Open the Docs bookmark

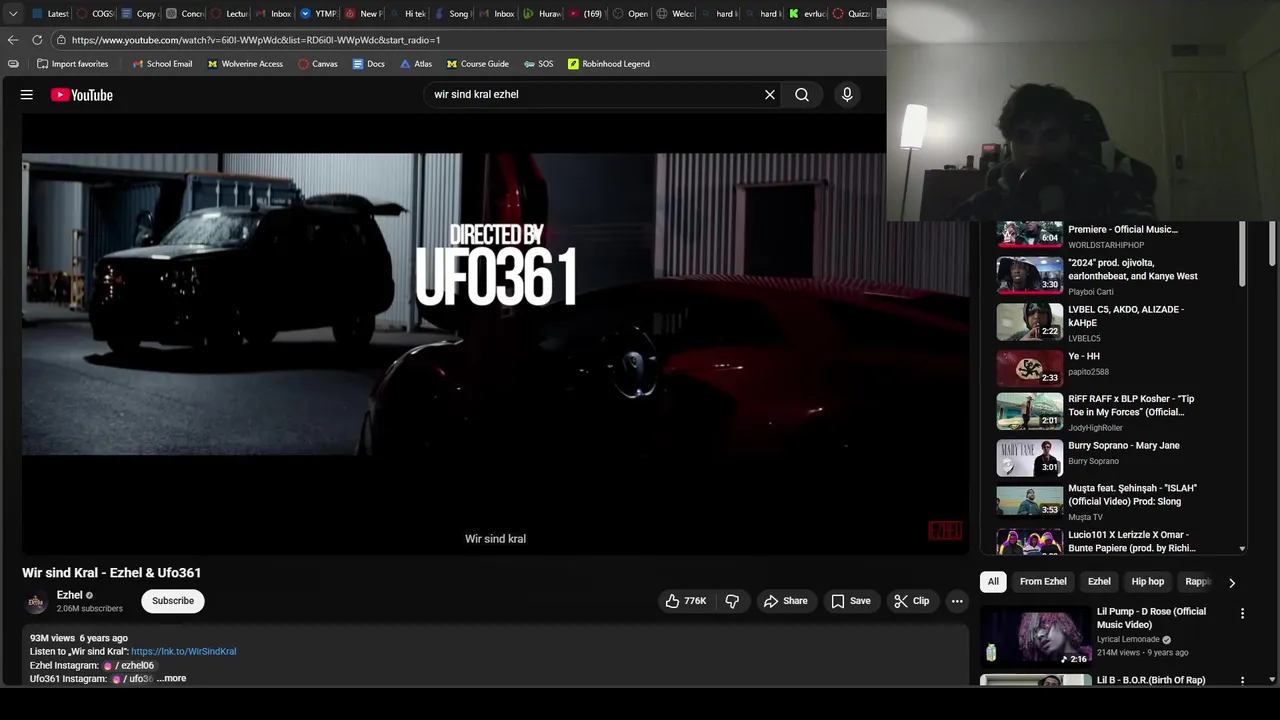click(x=369, y=64)
